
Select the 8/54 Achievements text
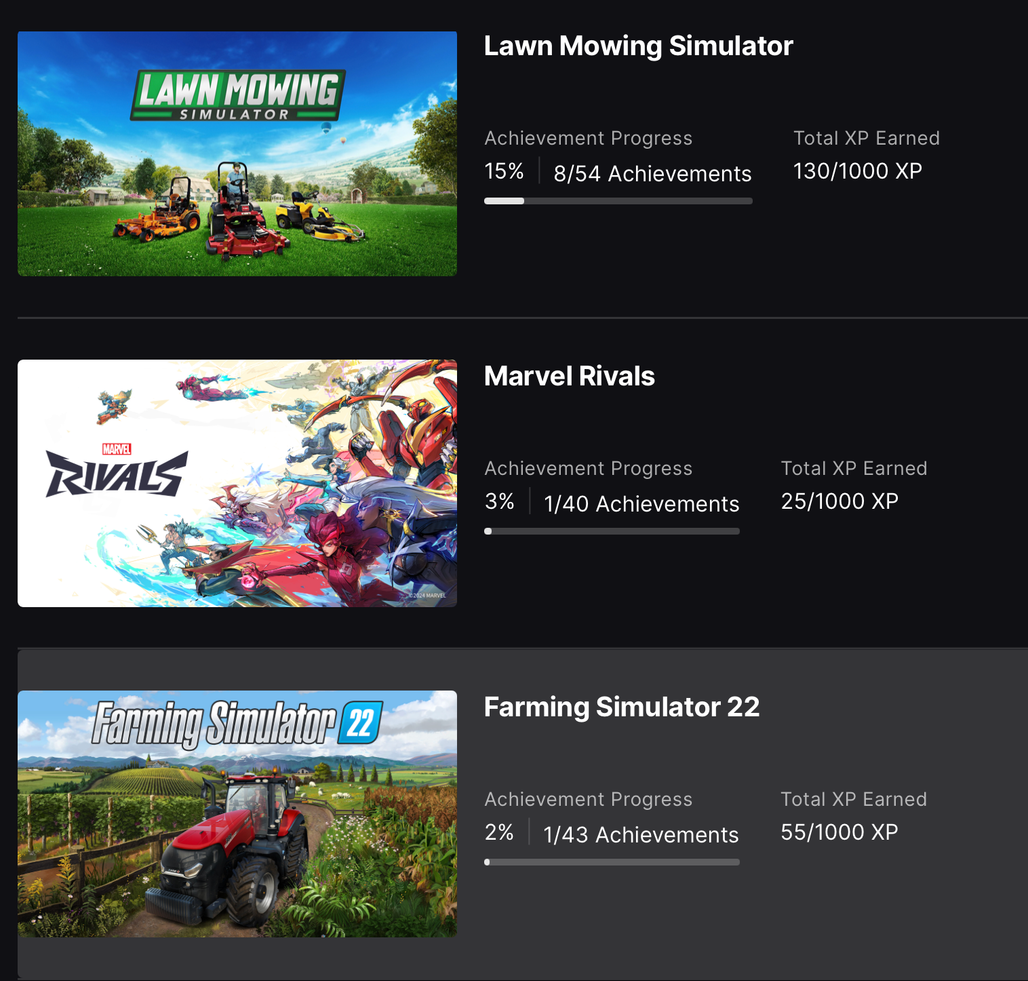click(652, 174)
